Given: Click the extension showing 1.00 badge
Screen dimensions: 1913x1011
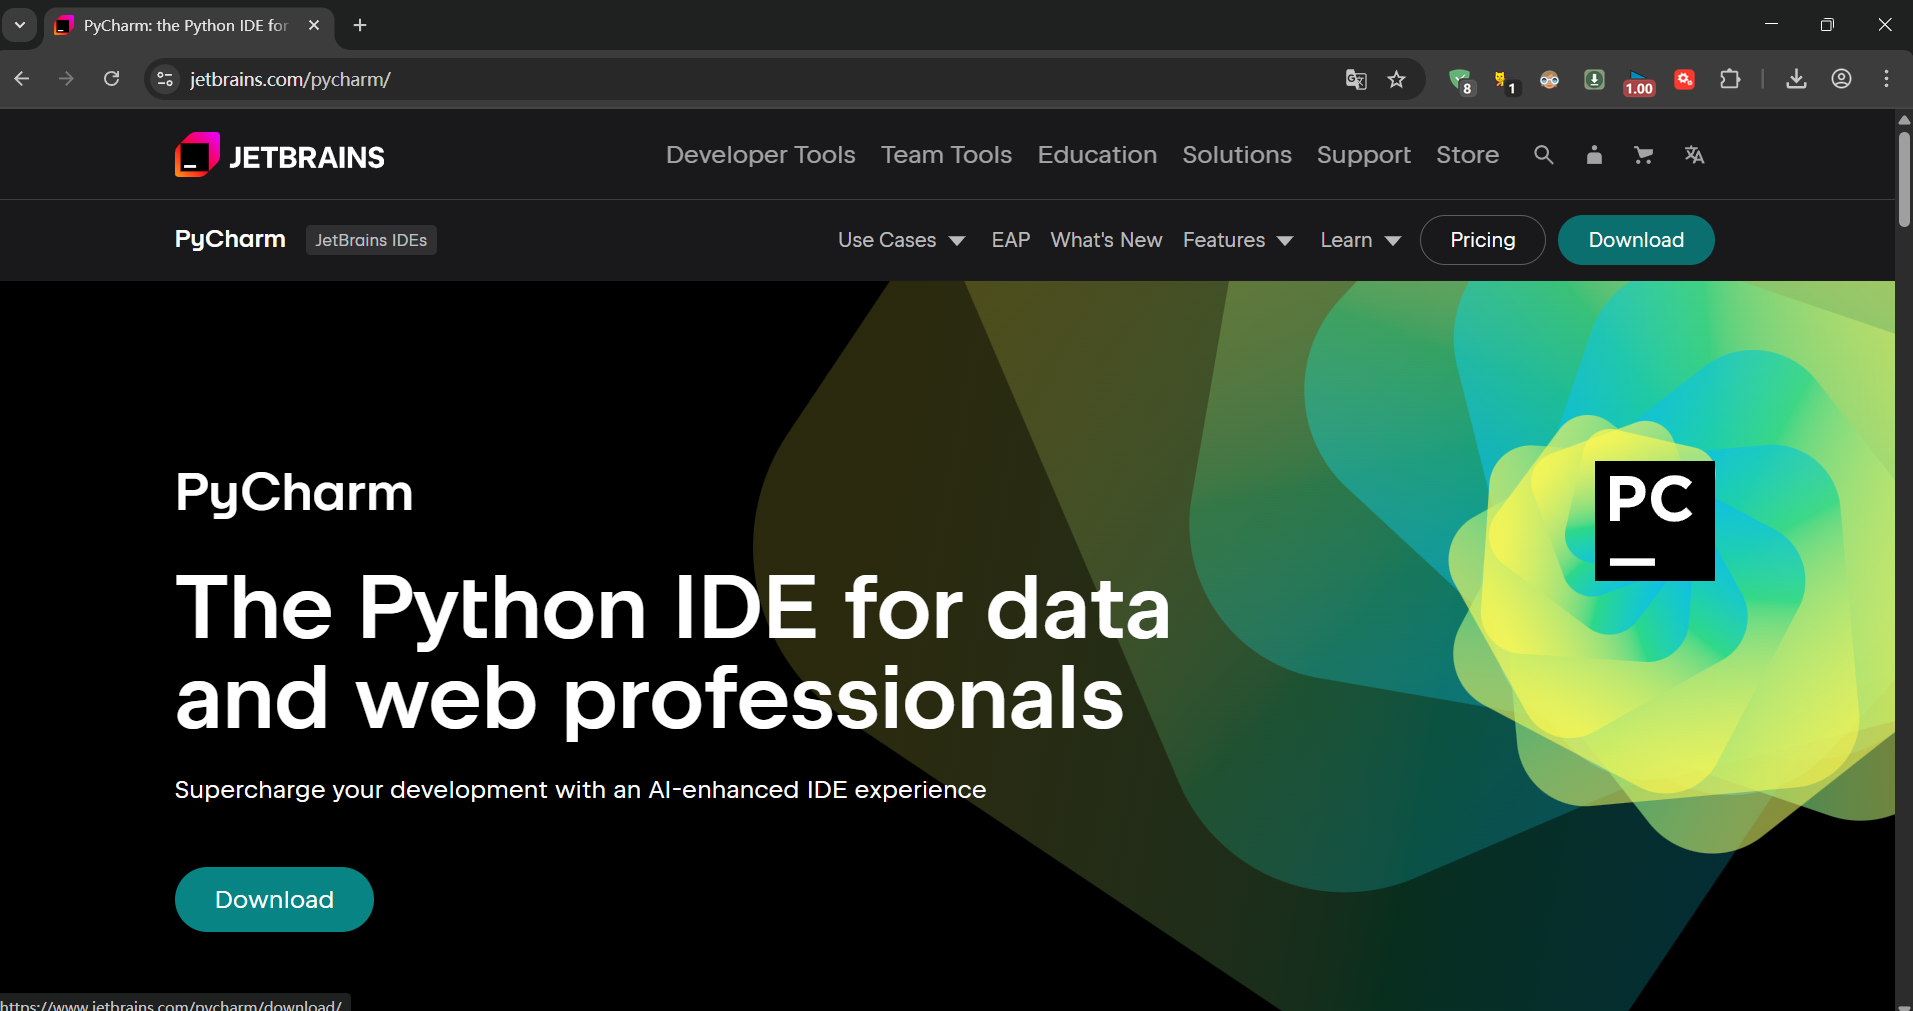Looking at the screenshot, I should pos(1639,82).
